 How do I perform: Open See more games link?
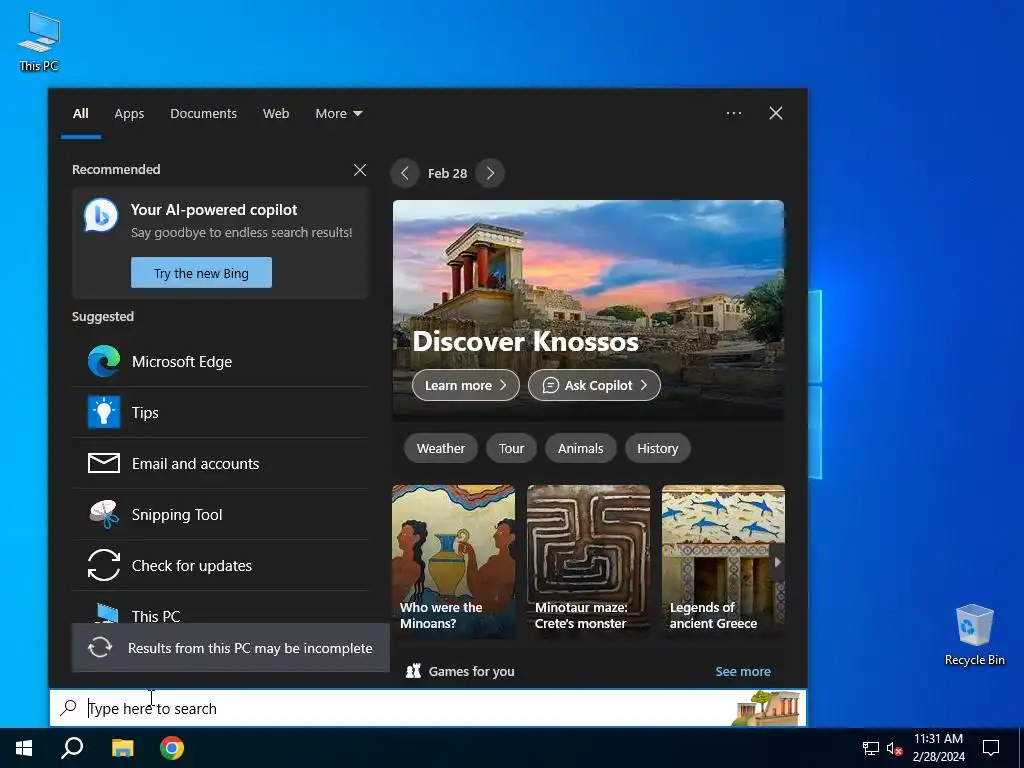[743, 671]
